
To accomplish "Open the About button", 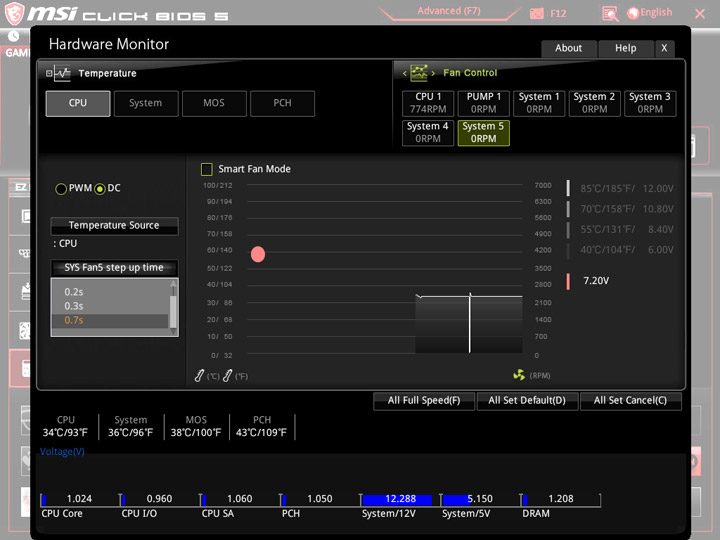I will pyautogui.click(x=569, y=48).
